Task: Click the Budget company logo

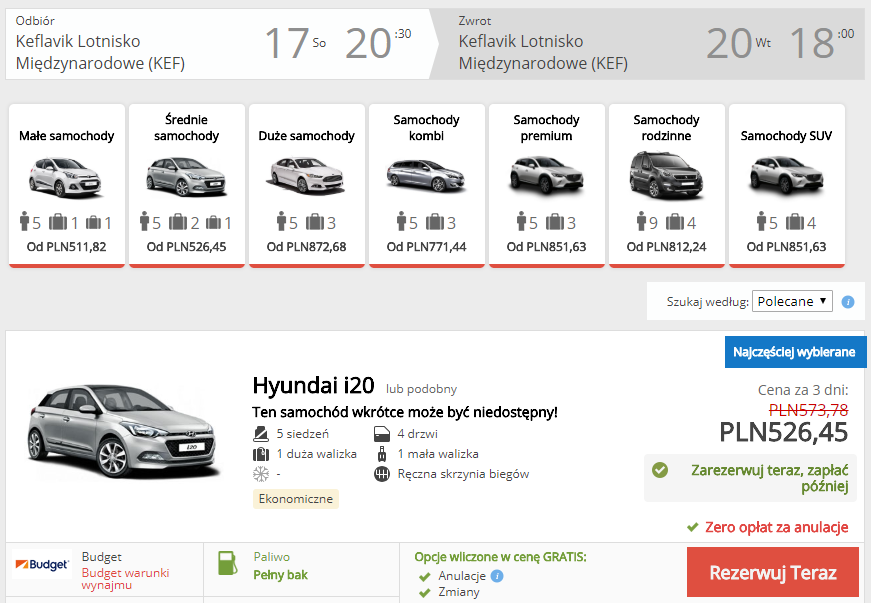Action: (x=42, y=565)
